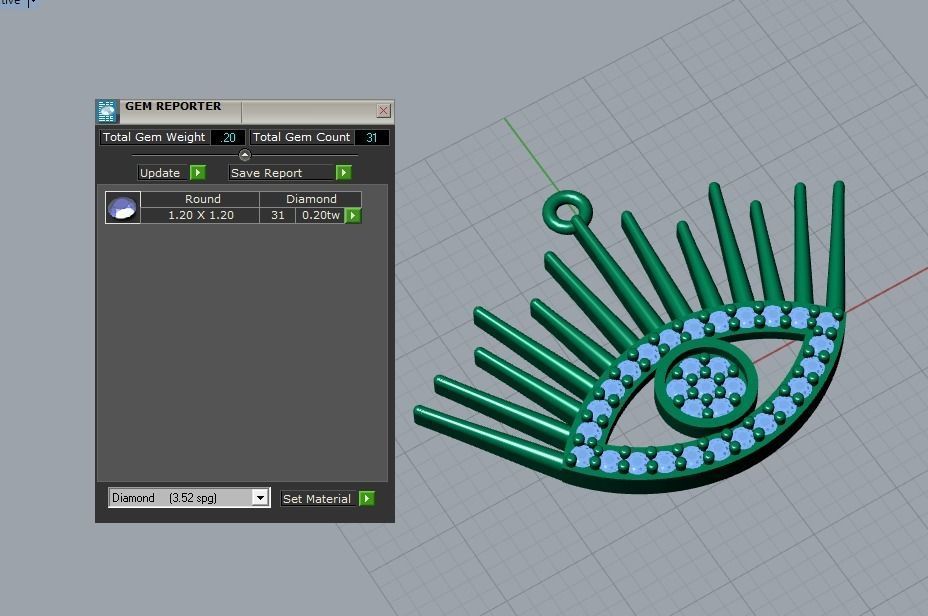
Task: Click the Set Material button label
Action: tap(317, 499)
